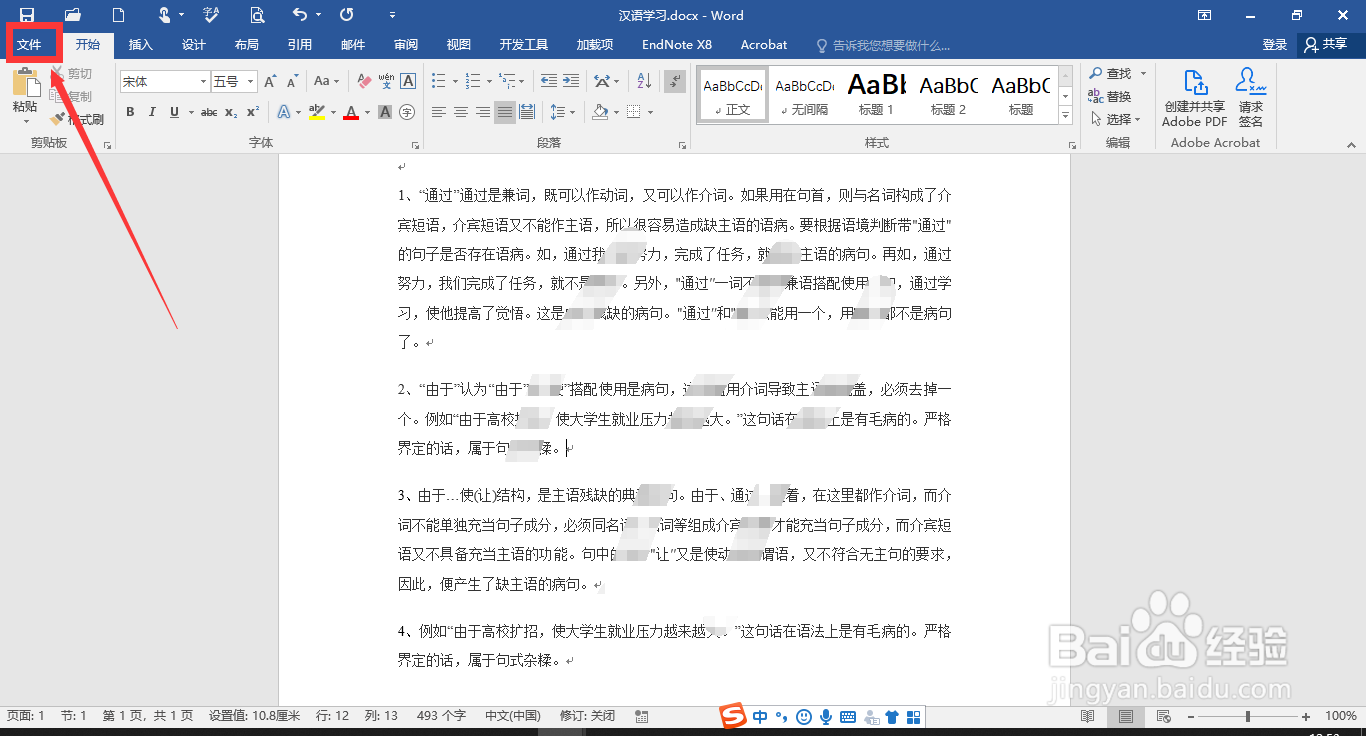Apply the 无间隔 style
This screenshot has width=1366, height=736.
(804, 95)
